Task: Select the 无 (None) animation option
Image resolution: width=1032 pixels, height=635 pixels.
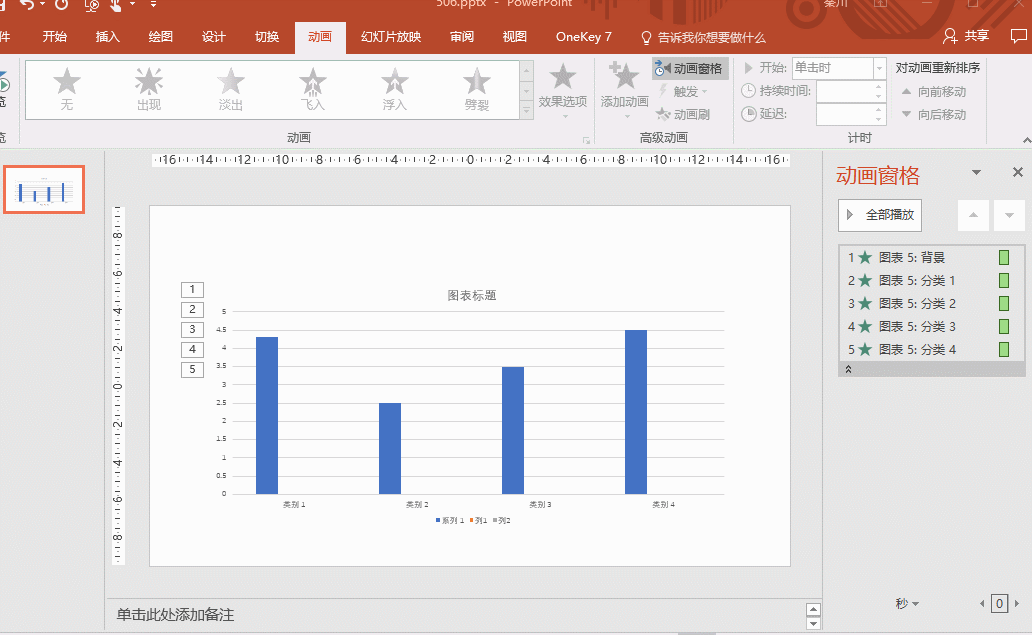Action: pos(66,88)
